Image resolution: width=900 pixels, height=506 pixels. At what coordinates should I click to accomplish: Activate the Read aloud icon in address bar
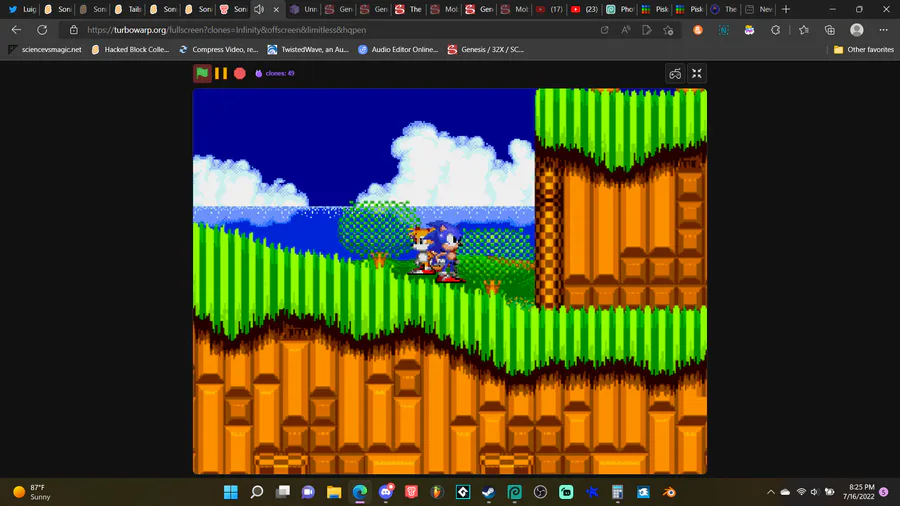tap(626, 30)
